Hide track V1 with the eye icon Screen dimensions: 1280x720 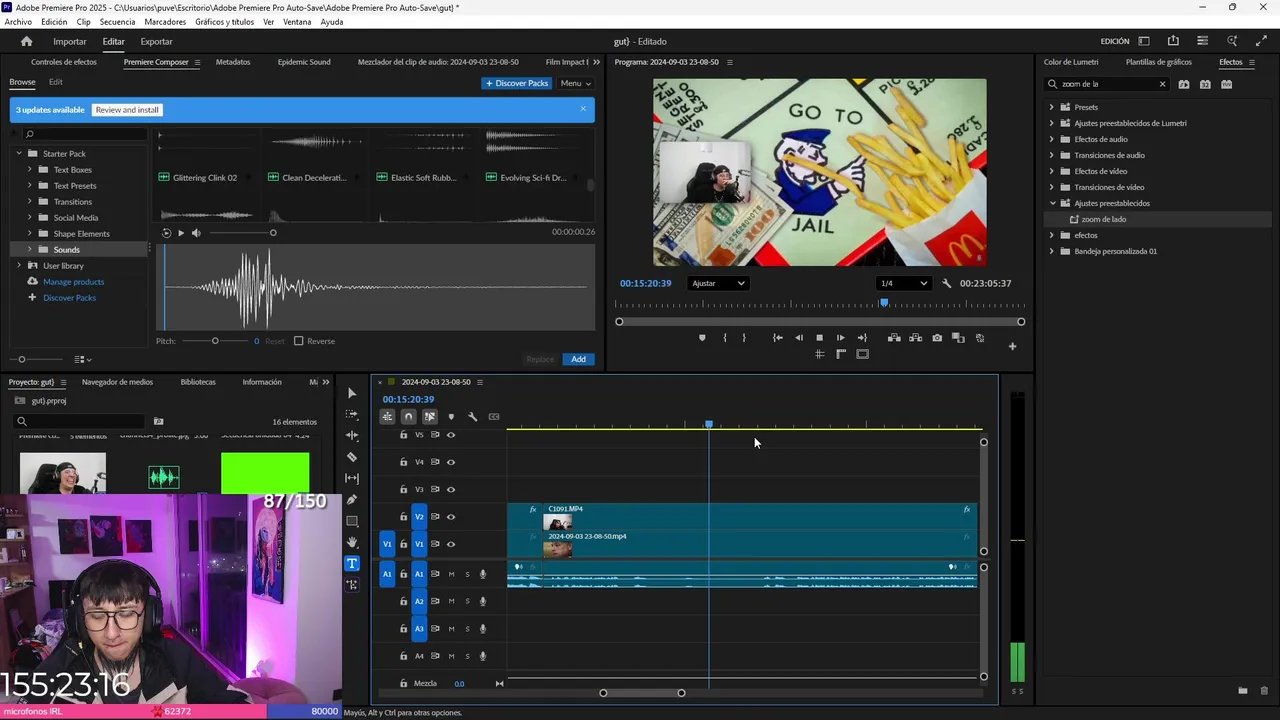(451, 544)
